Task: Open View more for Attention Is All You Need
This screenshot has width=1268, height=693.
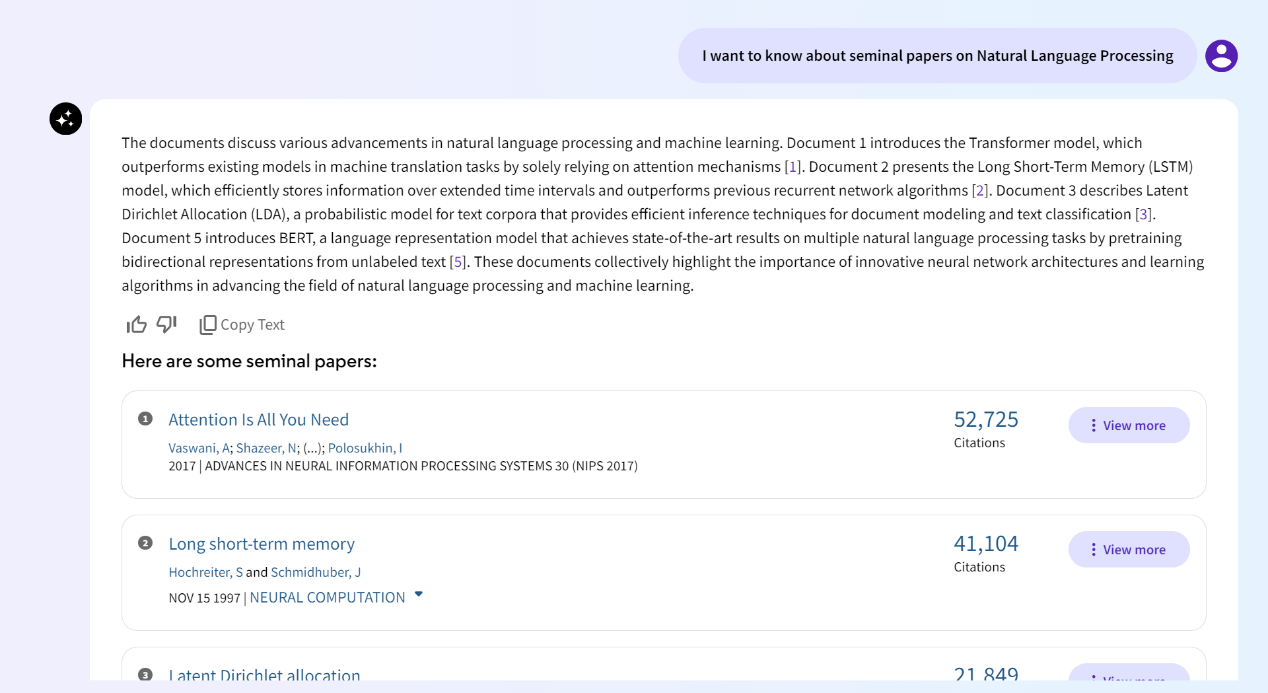Action: (x=1129, y=425)
